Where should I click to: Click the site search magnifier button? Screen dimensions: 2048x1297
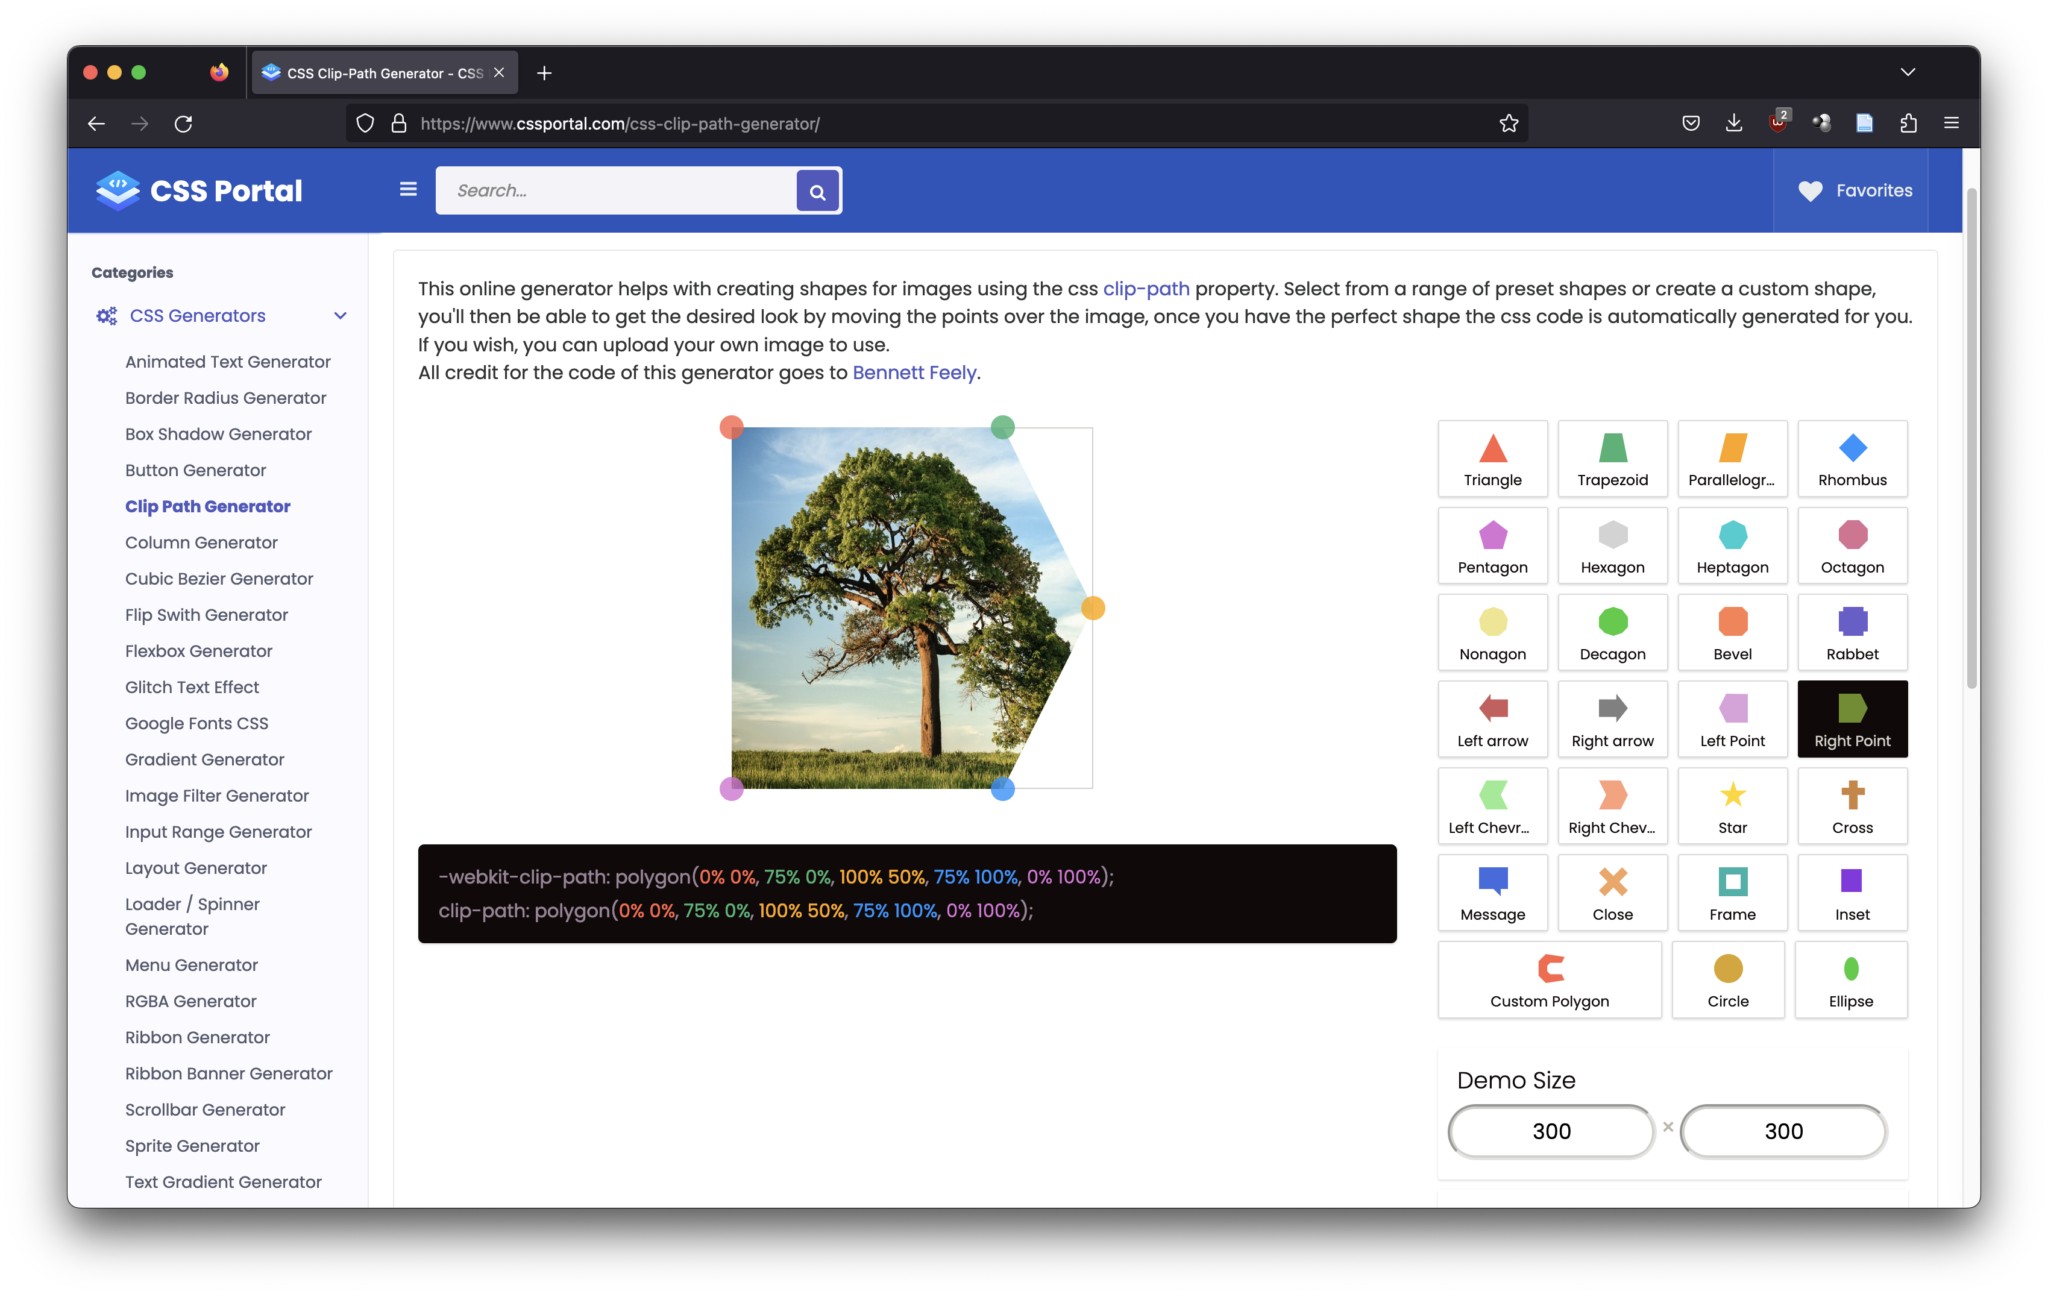pos(817,191)
